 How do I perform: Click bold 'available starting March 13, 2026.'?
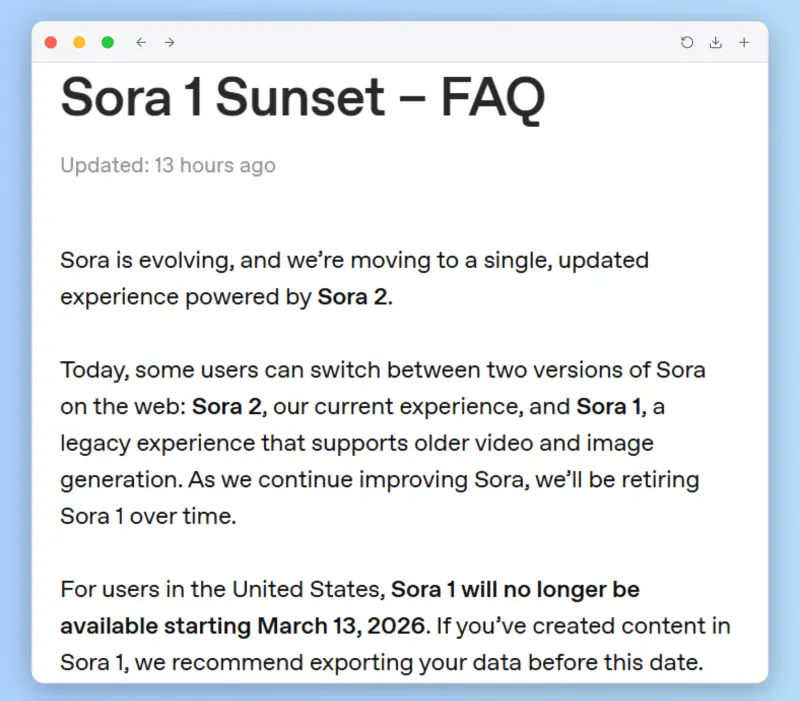tap(243, 626)
